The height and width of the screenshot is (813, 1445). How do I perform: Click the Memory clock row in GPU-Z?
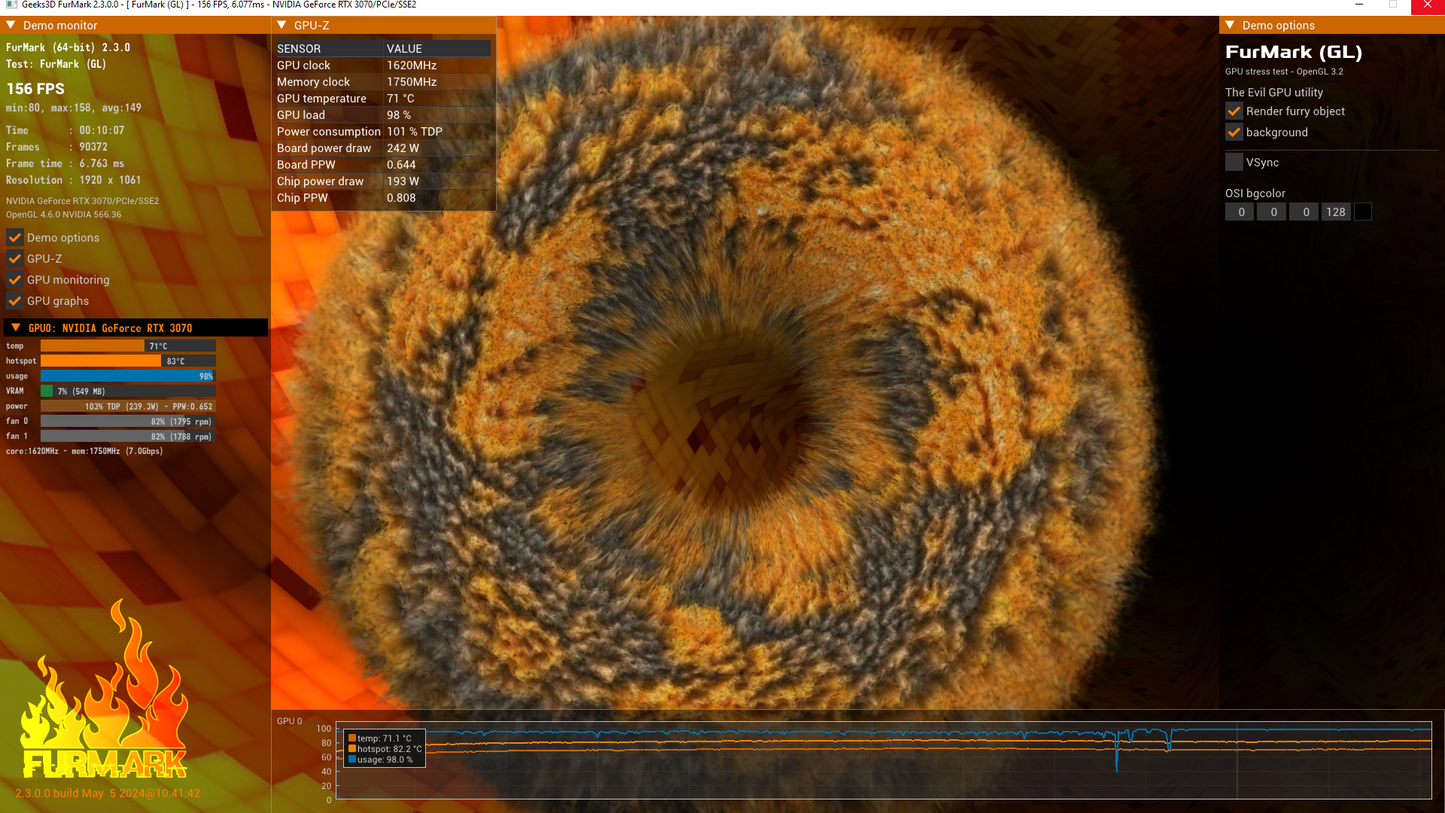(384, 82)
